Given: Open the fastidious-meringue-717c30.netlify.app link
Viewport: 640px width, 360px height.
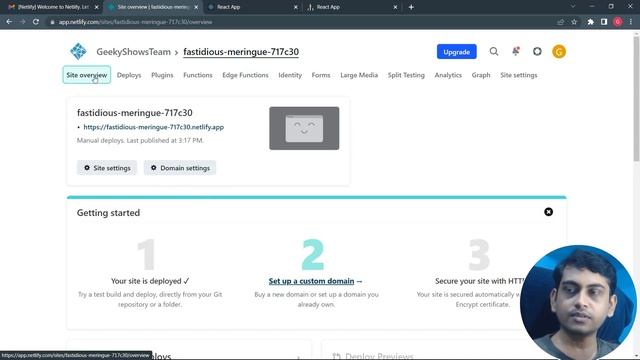Looking at the screenshot, I should coord(153,127).
